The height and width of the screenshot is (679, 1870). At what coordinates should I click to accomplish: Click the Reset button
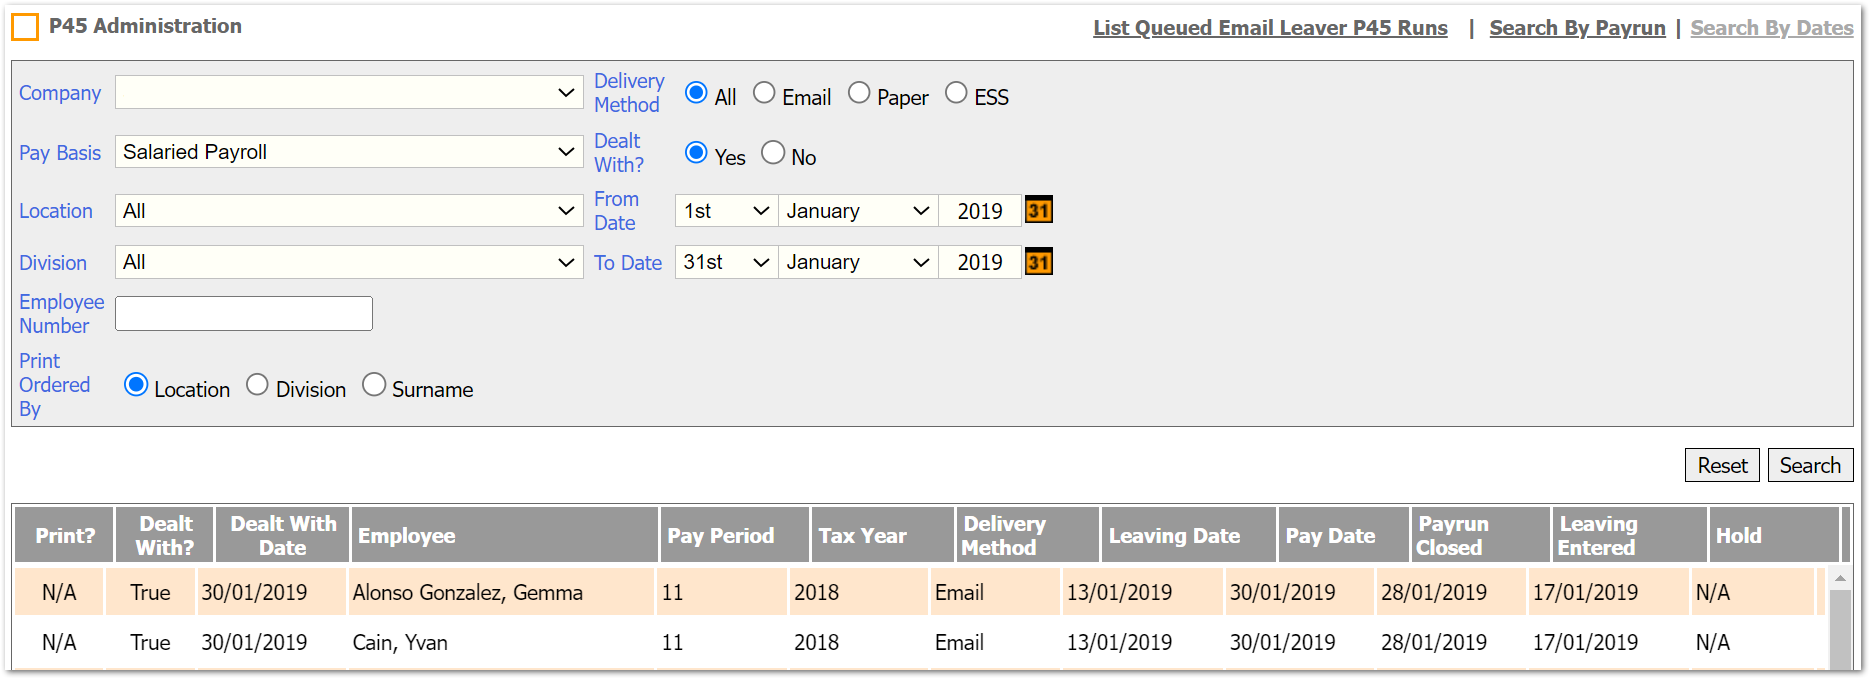pos(1721,465)
